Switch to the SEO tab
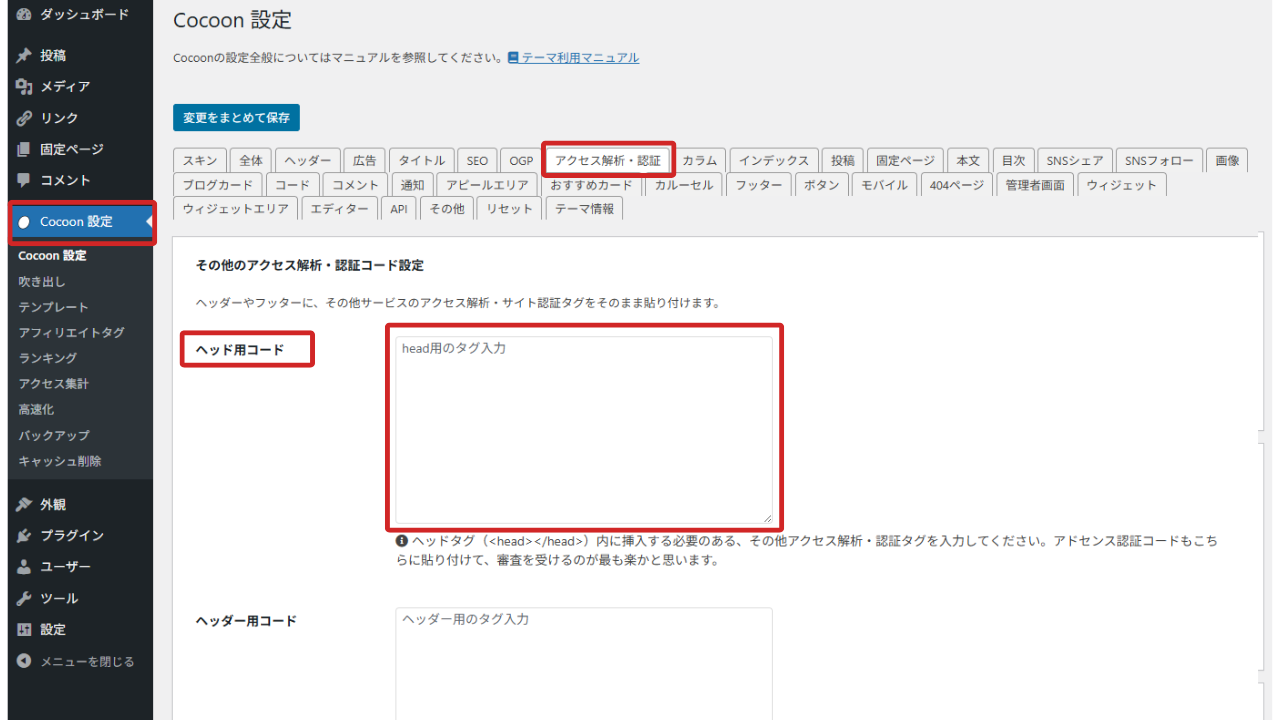Image resolution: width=1280 pixels, height=720 pixels. (477, 160)
